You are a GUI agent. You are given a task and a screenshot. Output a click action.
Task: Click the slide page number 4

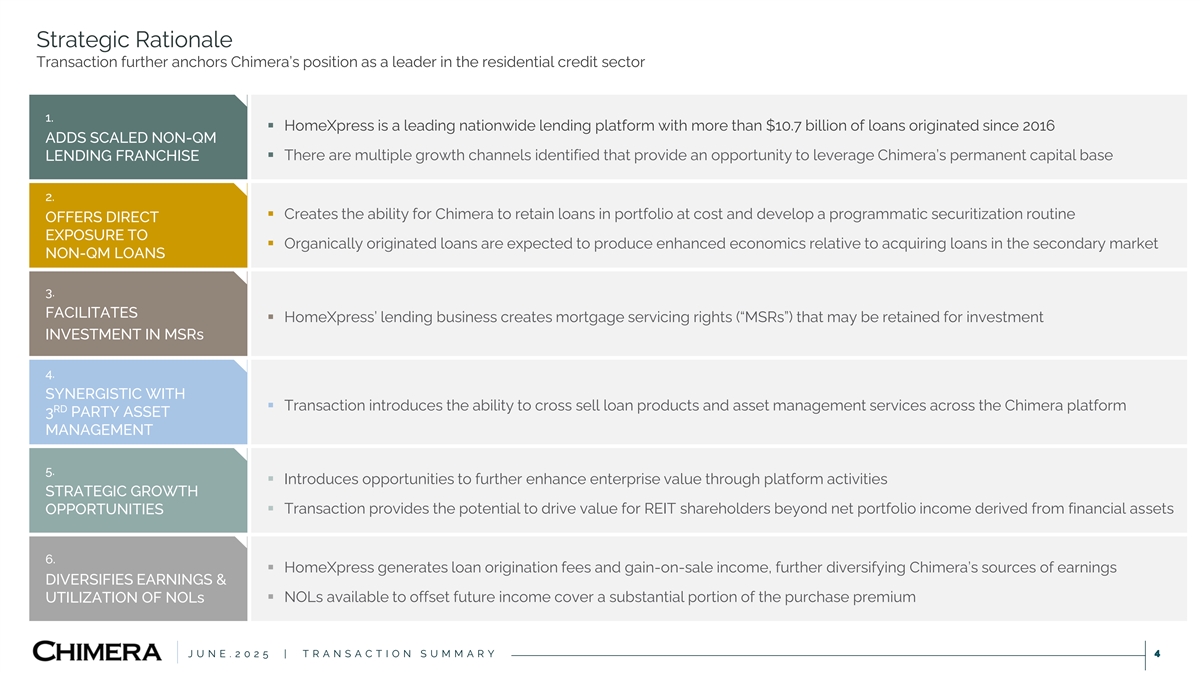(1156, 654)
